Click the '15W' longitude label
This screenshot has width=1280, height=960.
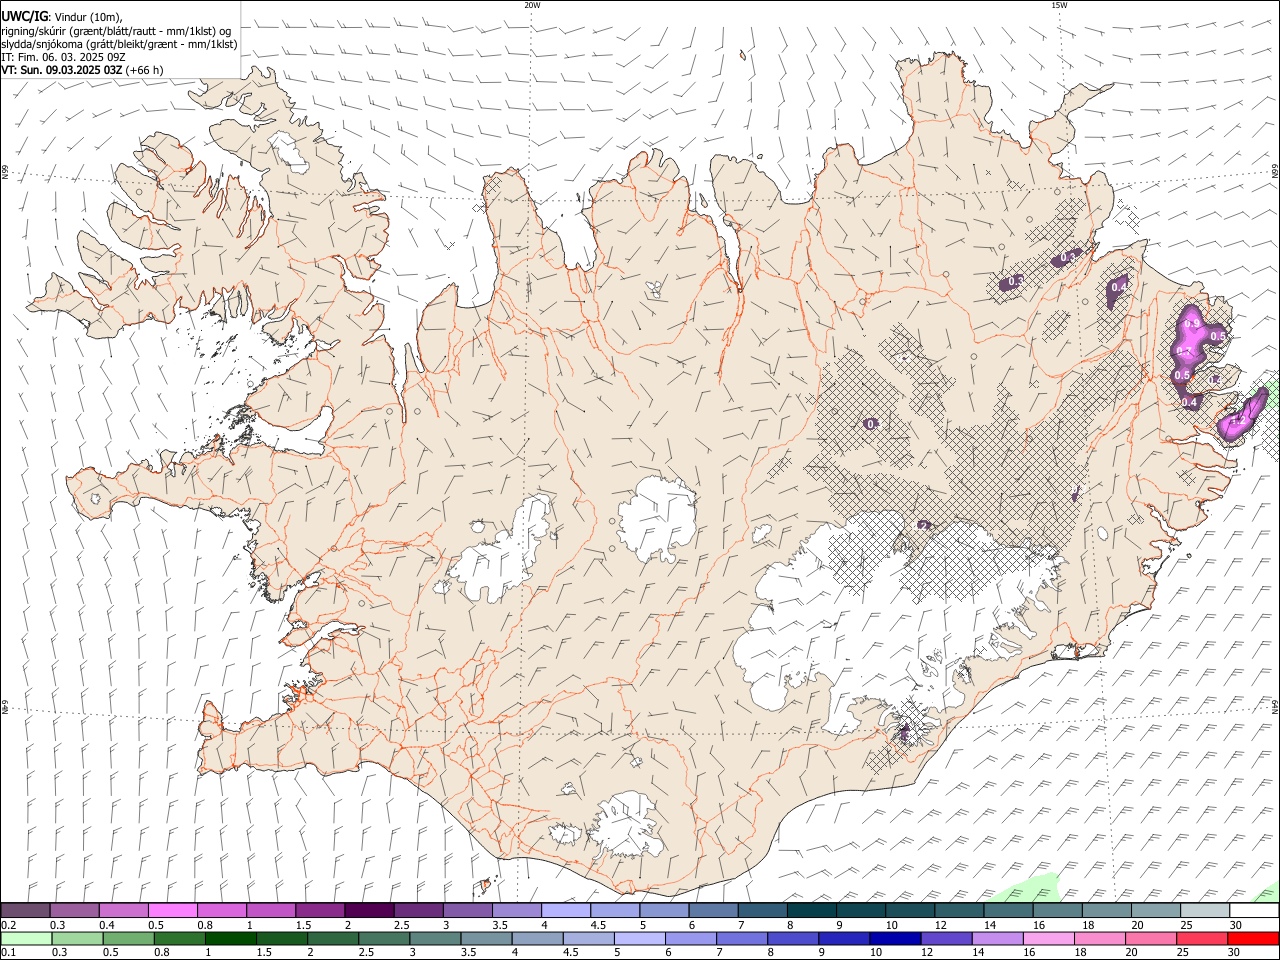(1059, 5)
